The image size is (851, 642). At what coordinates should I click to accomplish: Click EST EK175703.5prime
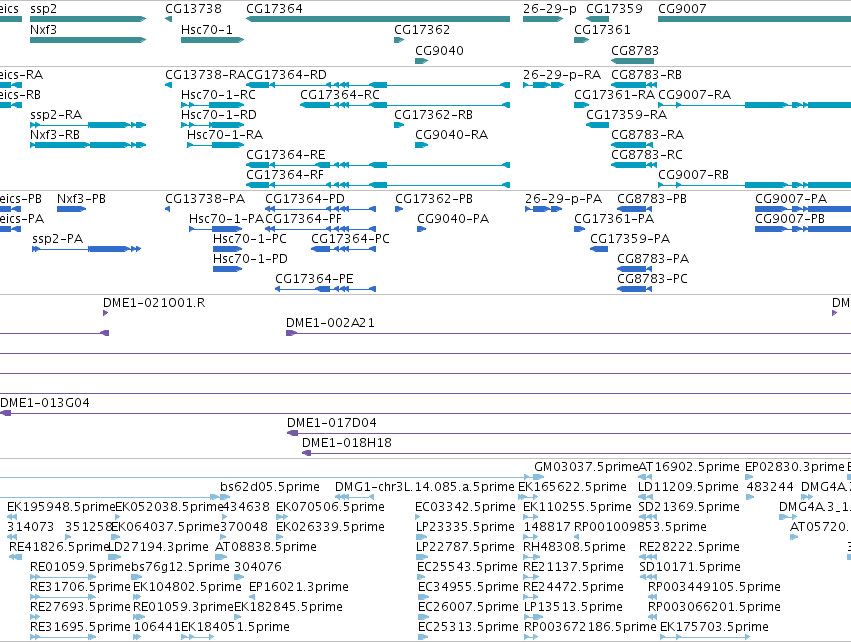tap(706, 637)
